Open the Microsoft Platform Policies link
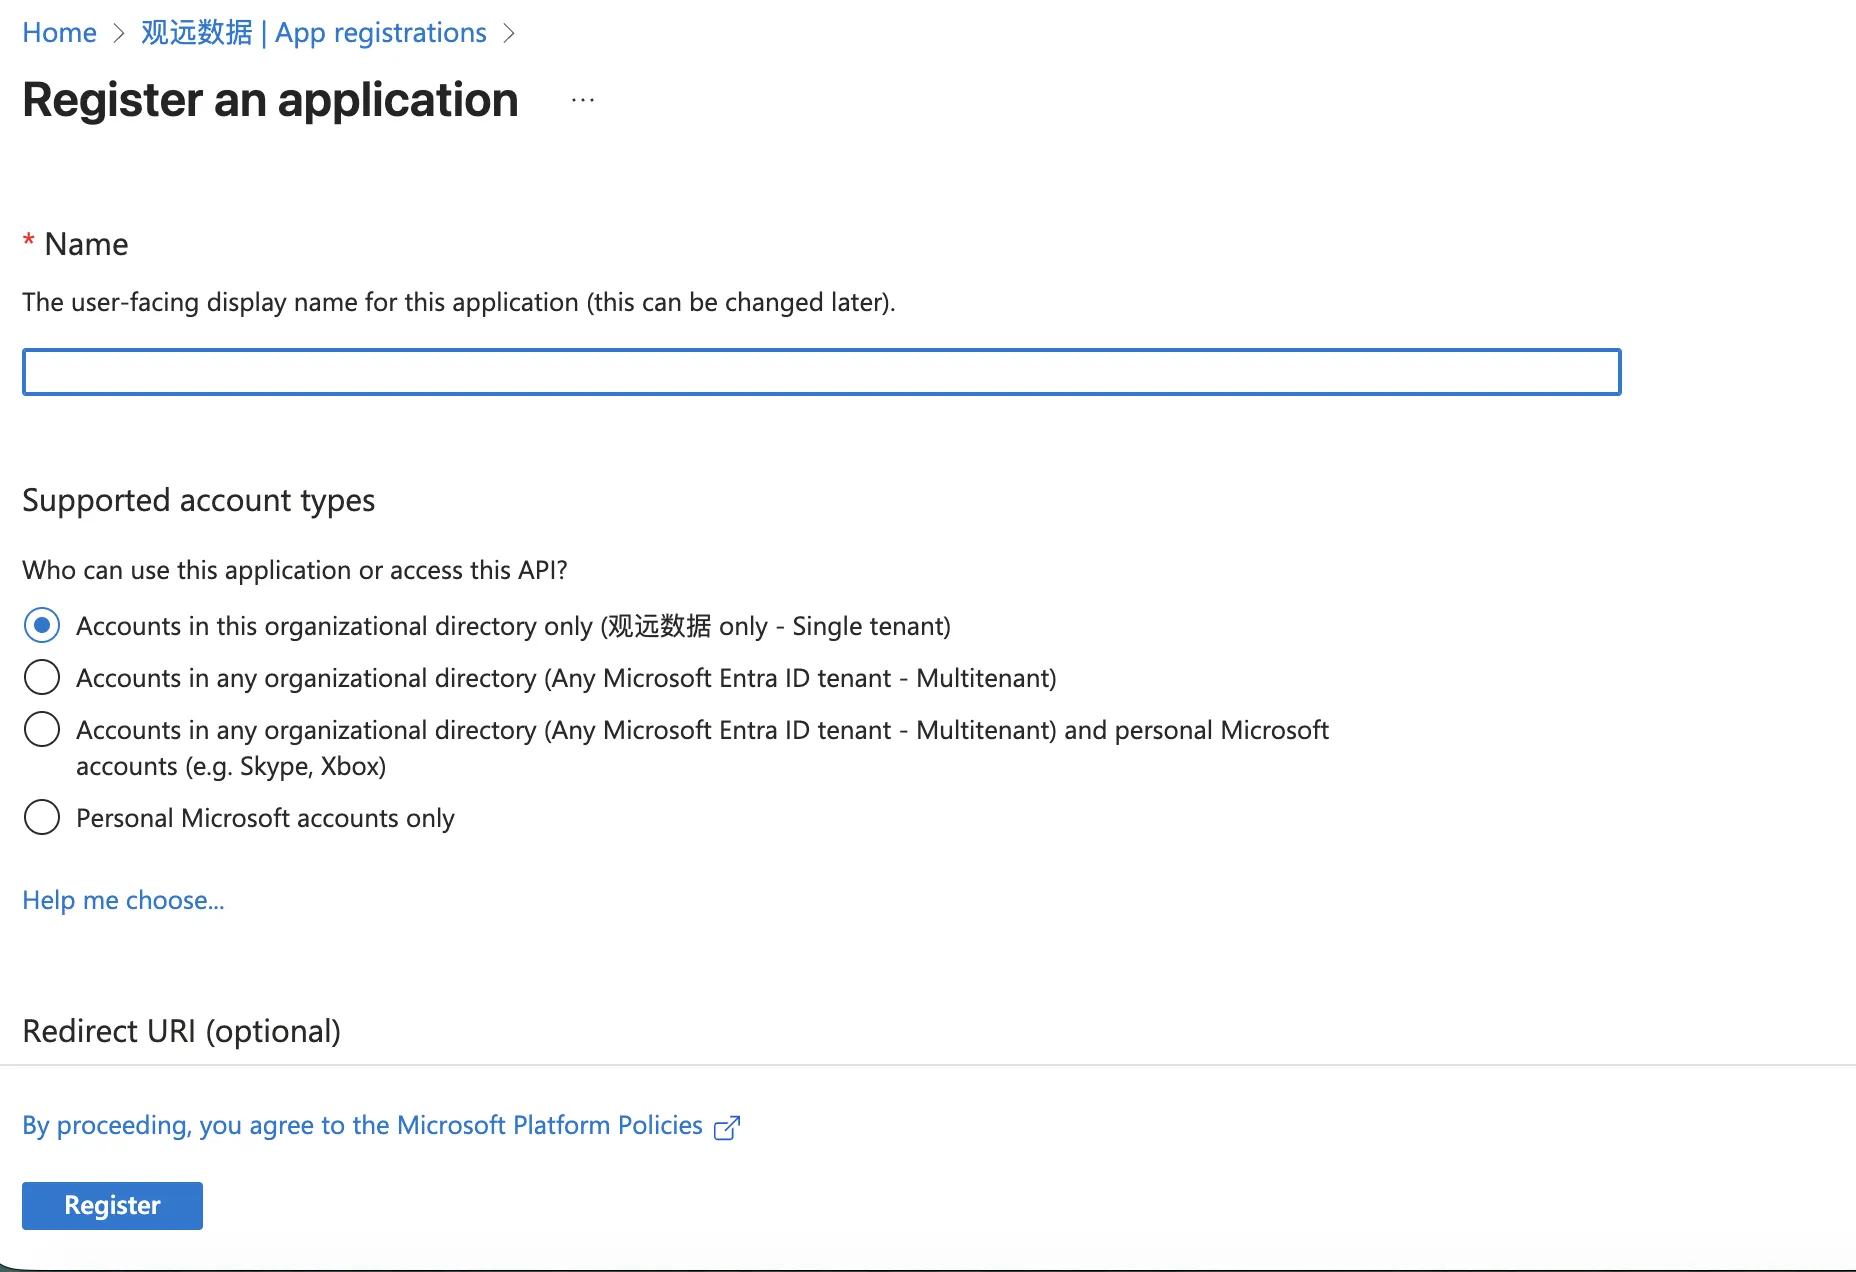The height and width of the screenshot is (1272, 1856). 362,1126
